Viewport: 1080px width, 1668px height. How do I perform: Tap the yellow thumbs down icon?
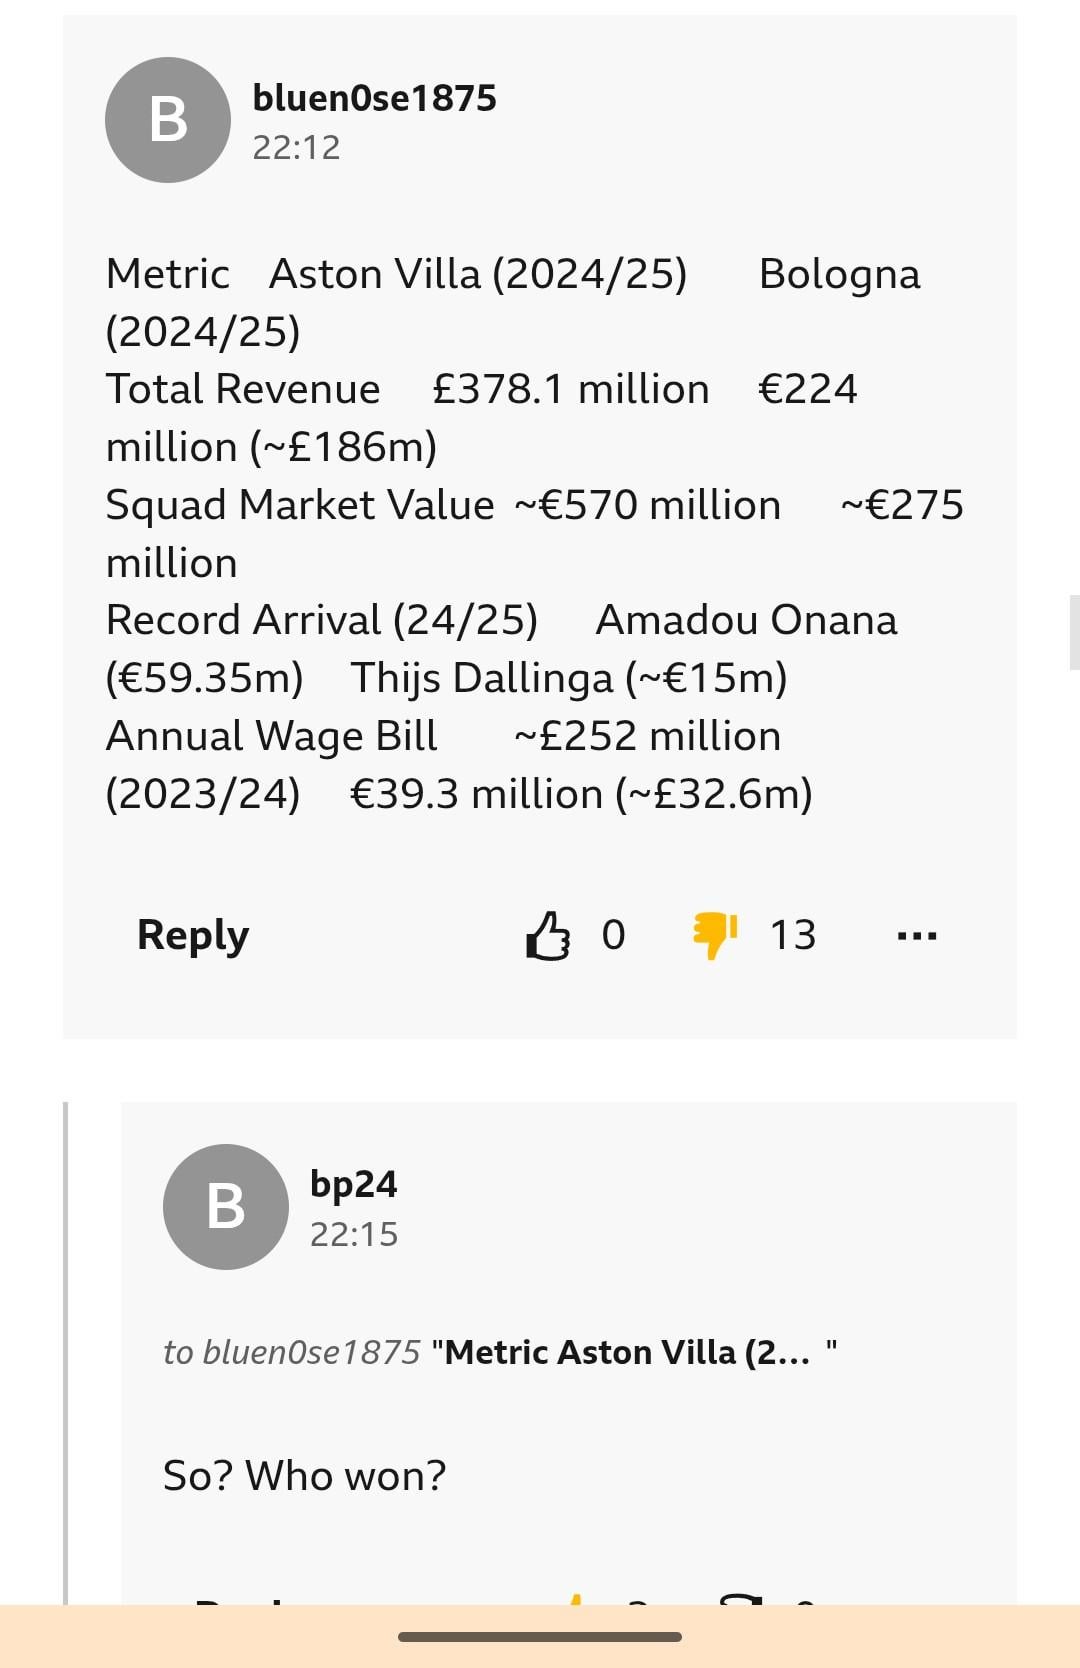pos(715,934)
